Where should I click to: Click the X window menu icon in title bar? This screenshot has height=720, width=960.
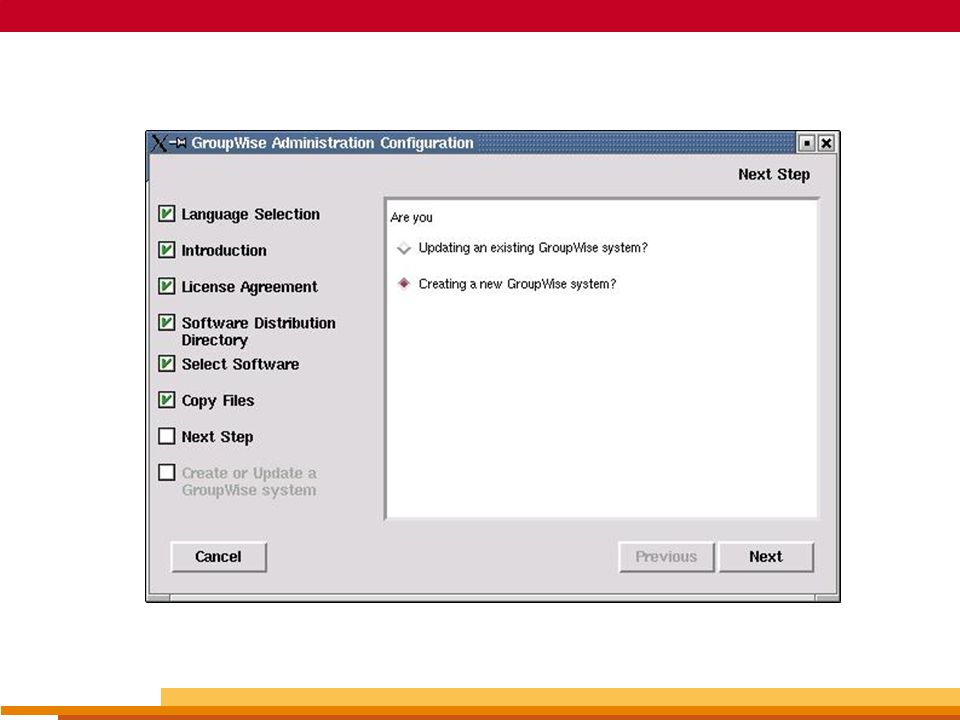click(159, 143)
